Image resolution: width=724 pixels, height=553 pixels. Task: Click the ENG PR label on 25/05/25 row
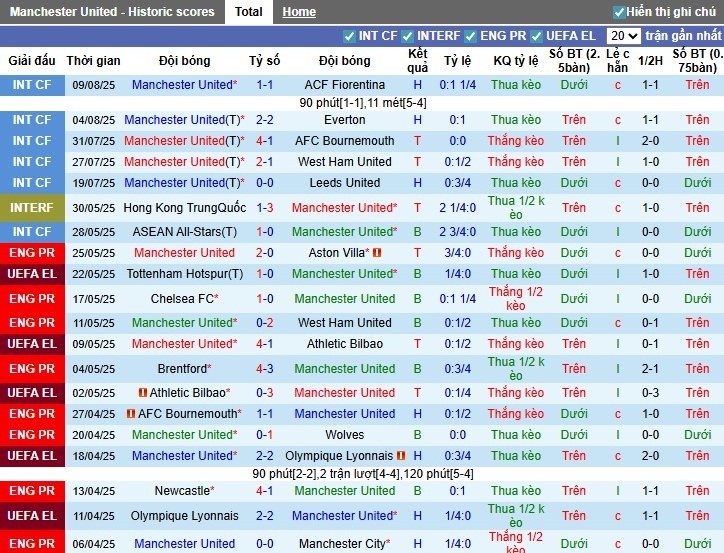pyautogui.click(x=32, y=252)
